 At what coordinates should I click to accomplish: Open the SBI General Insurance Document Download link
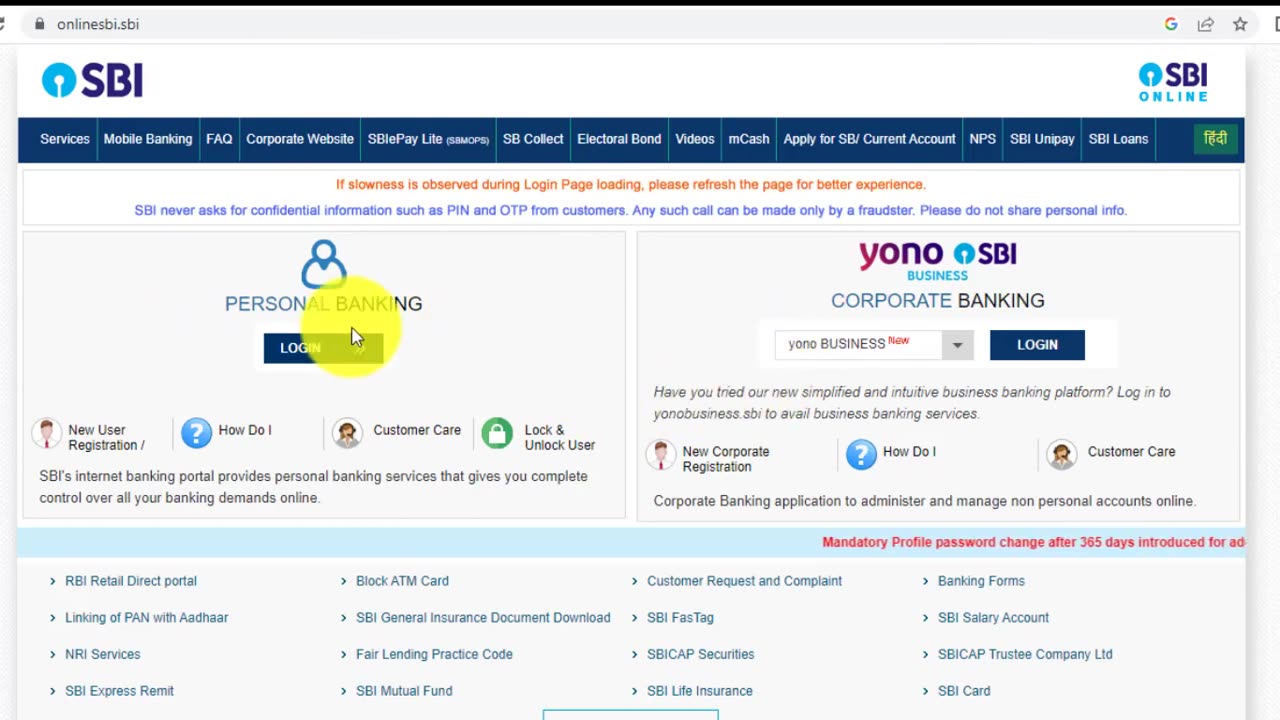tap(483, 618)
